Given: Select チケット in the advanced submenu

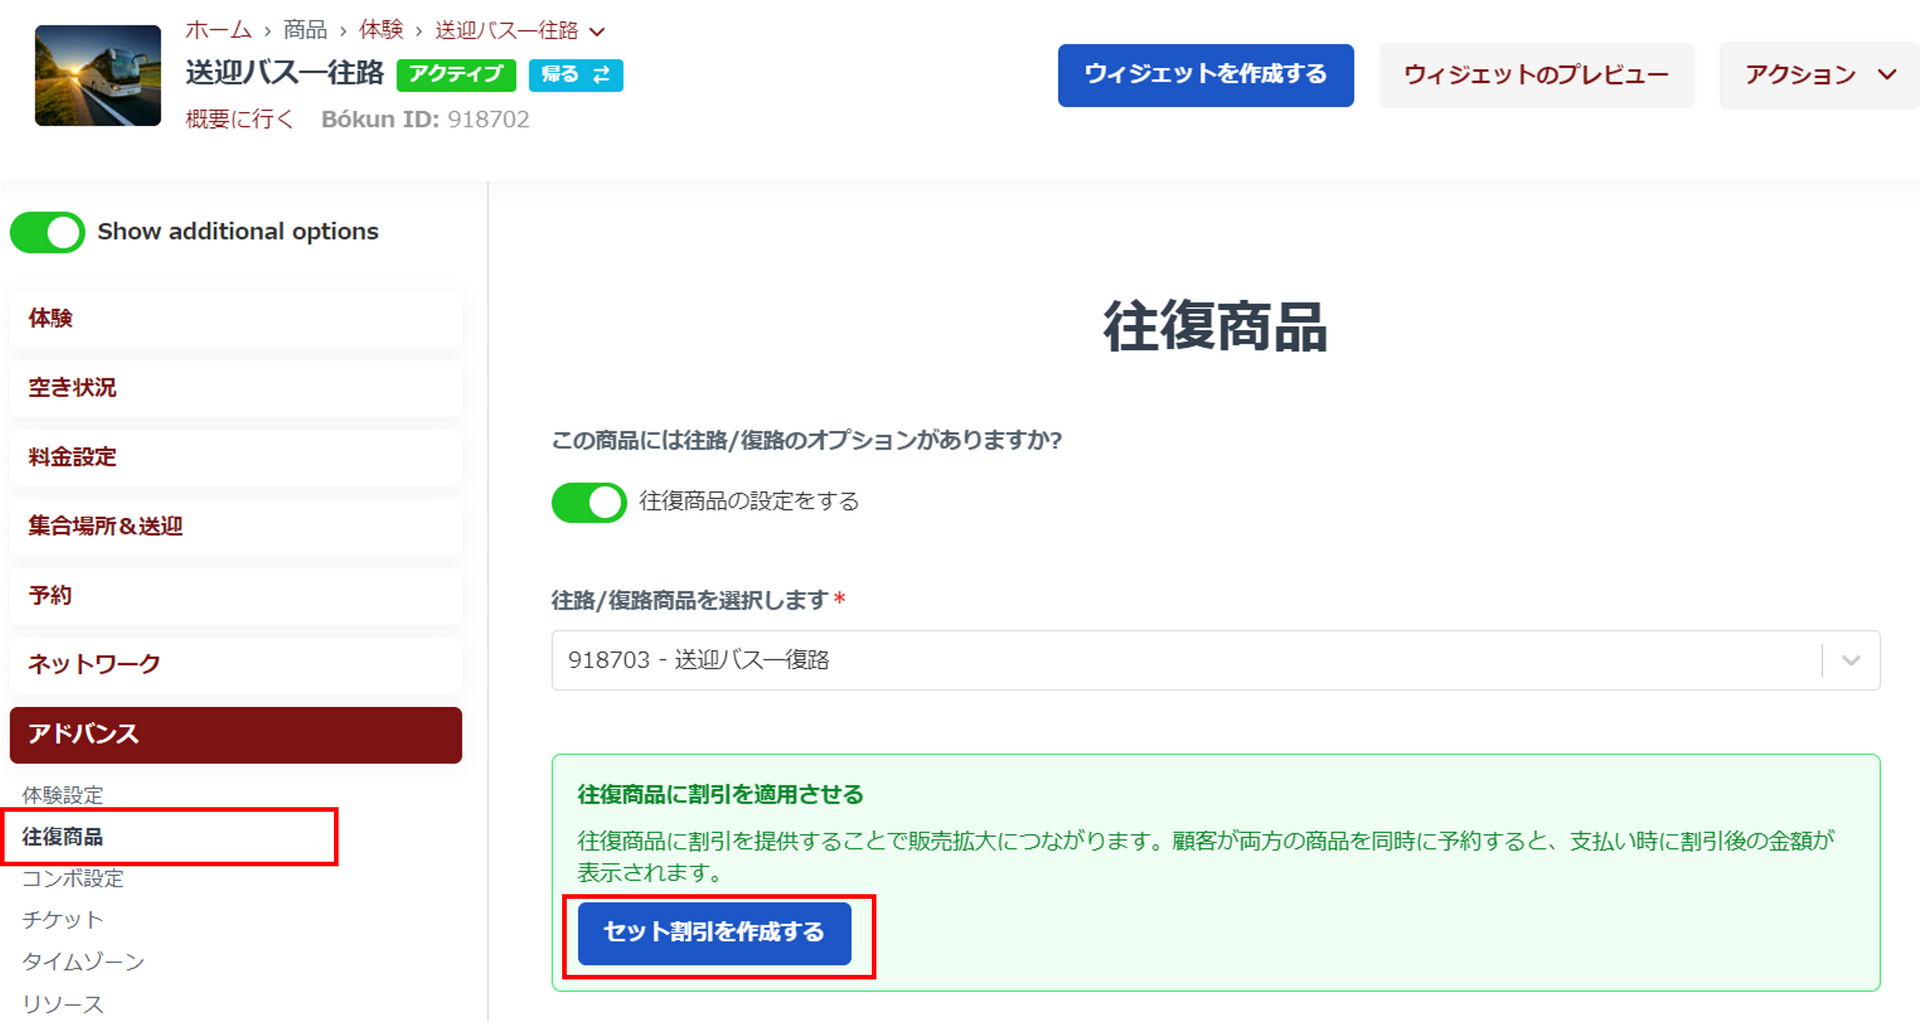Looking at the screenshot, I should click(x=63, y=920).
